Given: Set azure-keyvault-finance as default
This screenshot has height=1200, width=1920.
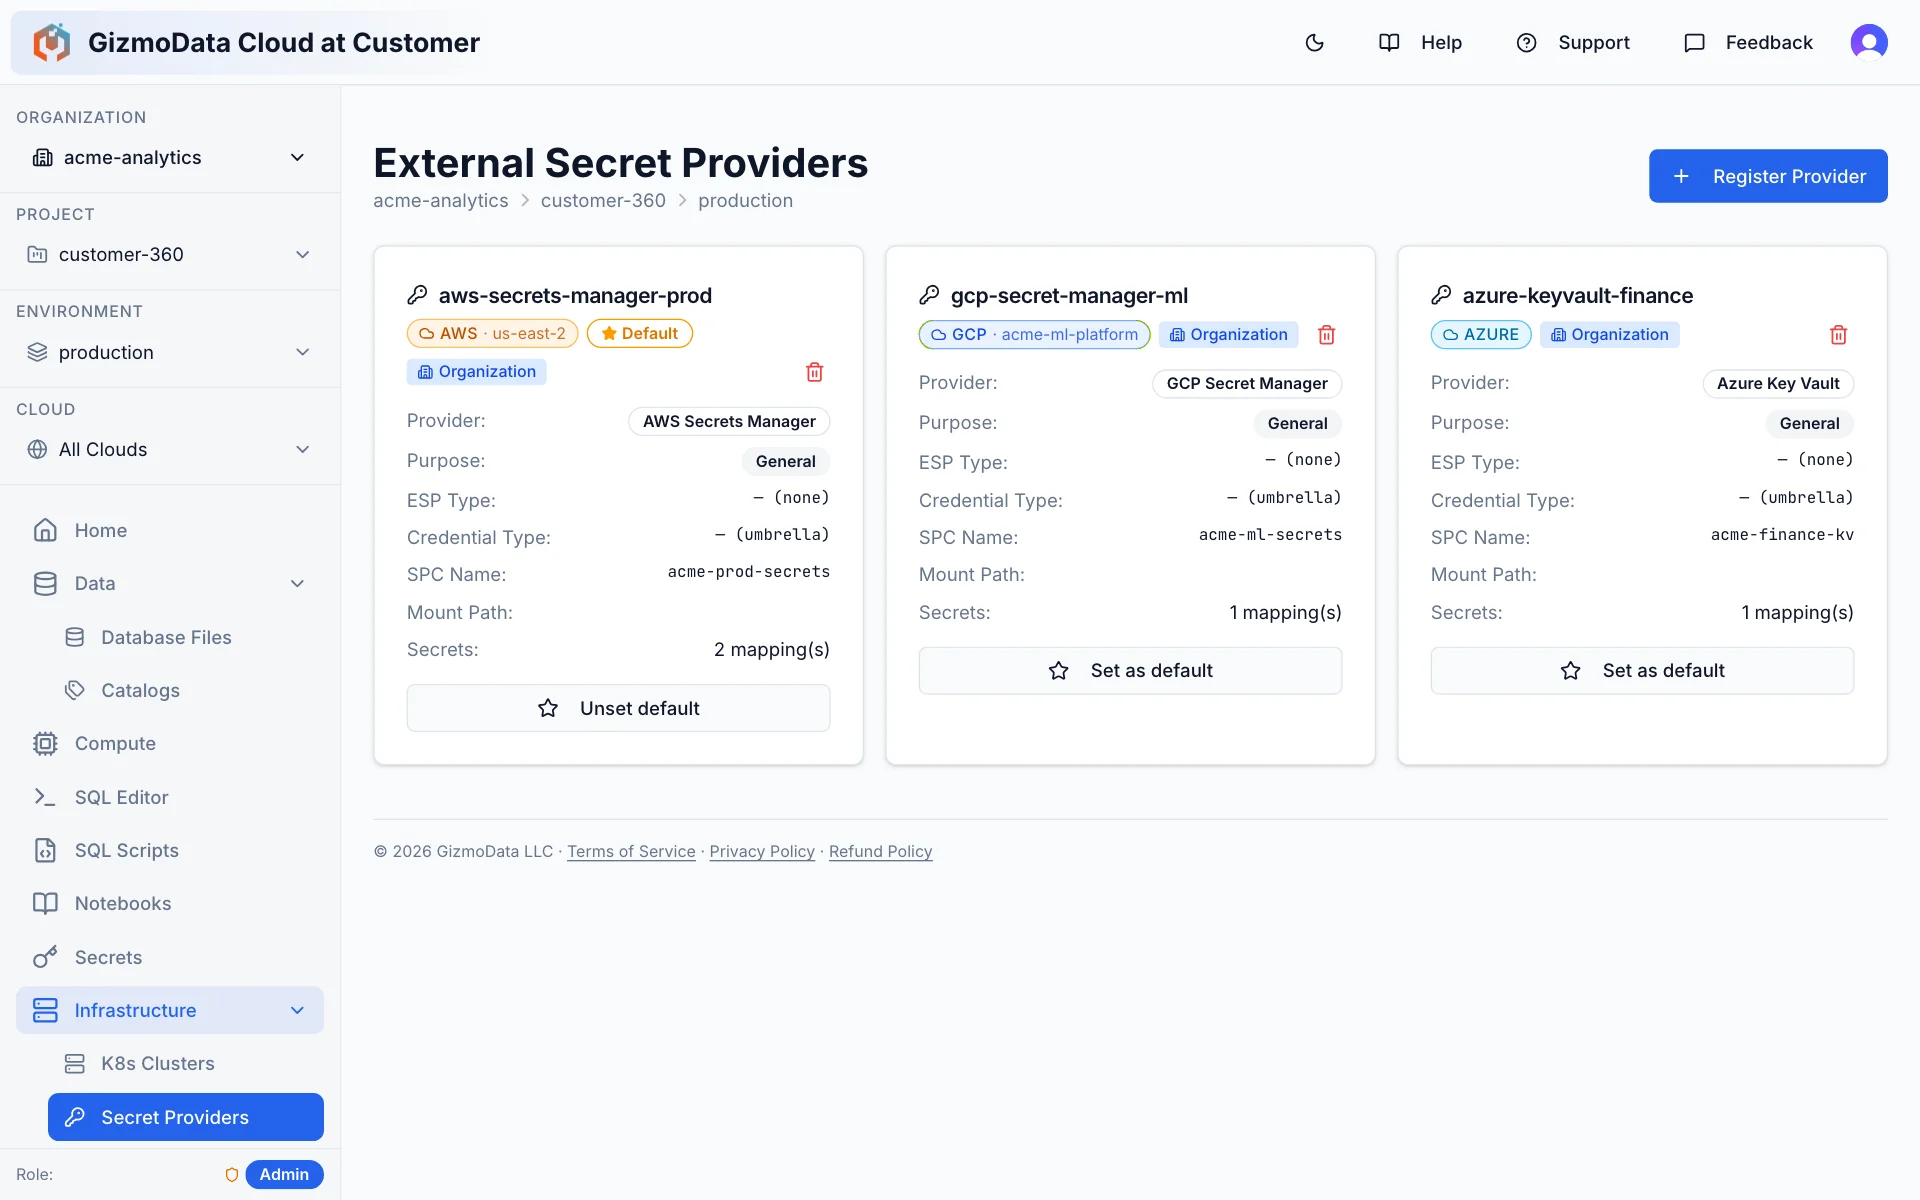Looking at the screenshot, I should [x=1642, y=671].
